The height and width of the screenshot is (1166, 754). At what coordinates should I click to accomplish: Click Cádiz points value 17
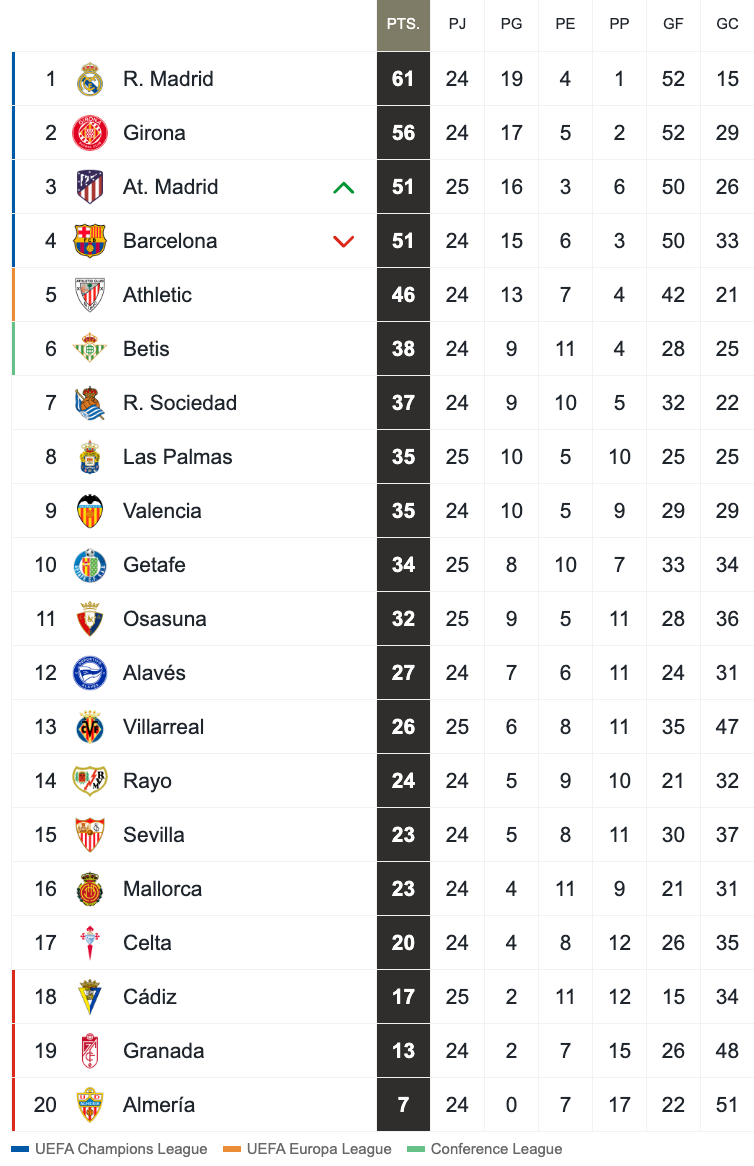[x=403, y=997]
